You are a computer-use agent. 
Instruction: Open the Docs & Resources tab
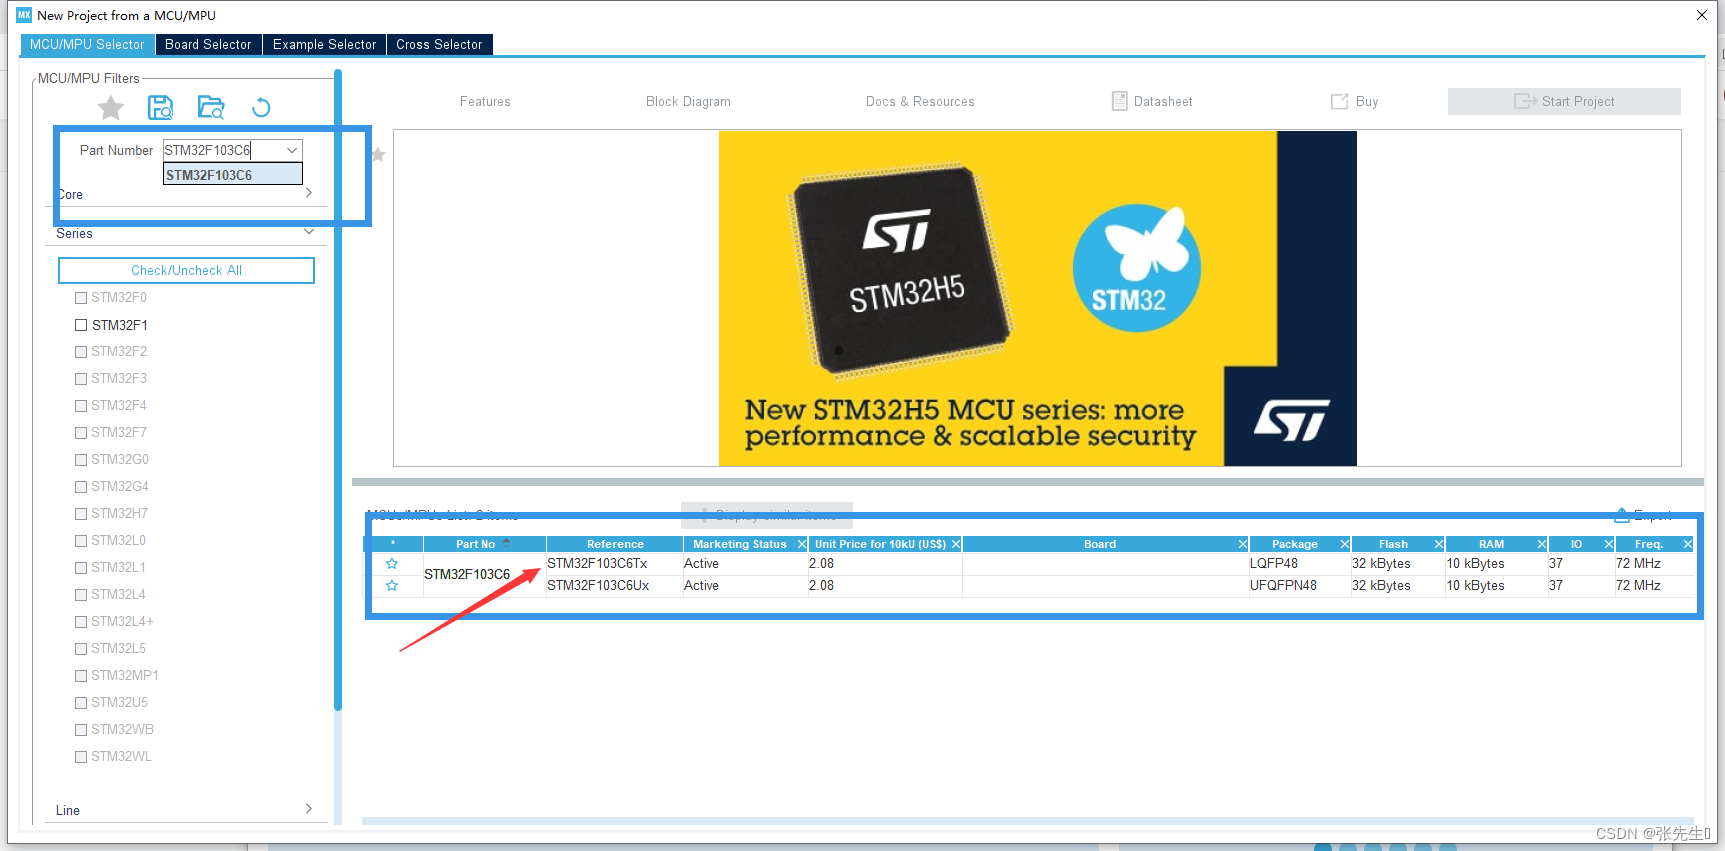pyautogui.click(x=920, y=101)
